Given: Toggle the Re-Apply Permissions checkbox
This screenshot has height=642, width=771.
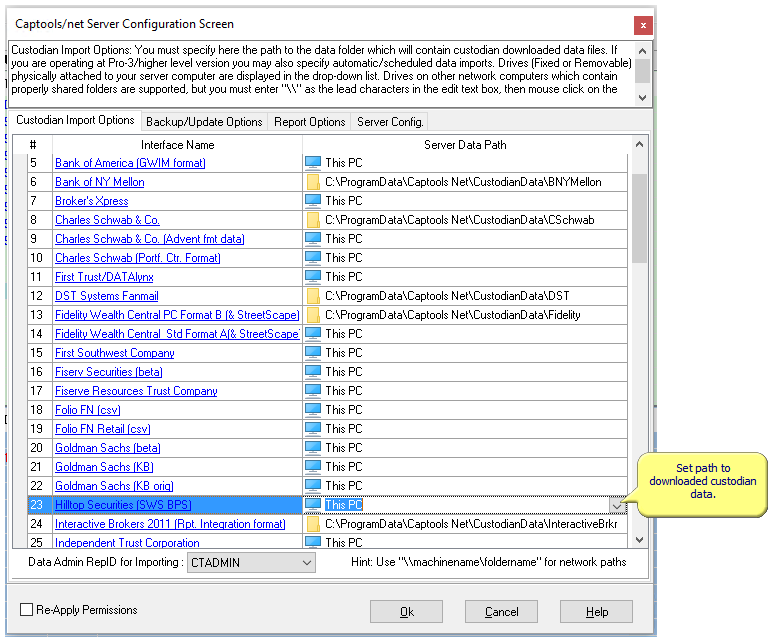Looking at the screenshot, I should [26, 610].
